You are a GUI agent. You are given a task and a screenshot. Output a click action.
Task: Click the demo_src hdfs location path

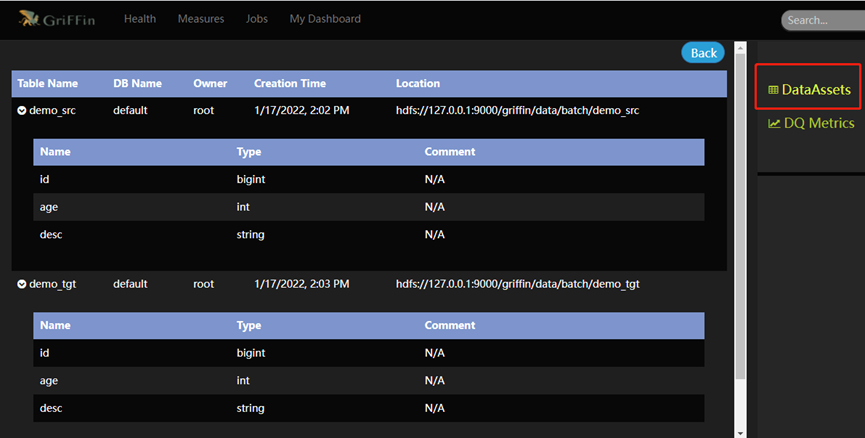tap(517, 110)
